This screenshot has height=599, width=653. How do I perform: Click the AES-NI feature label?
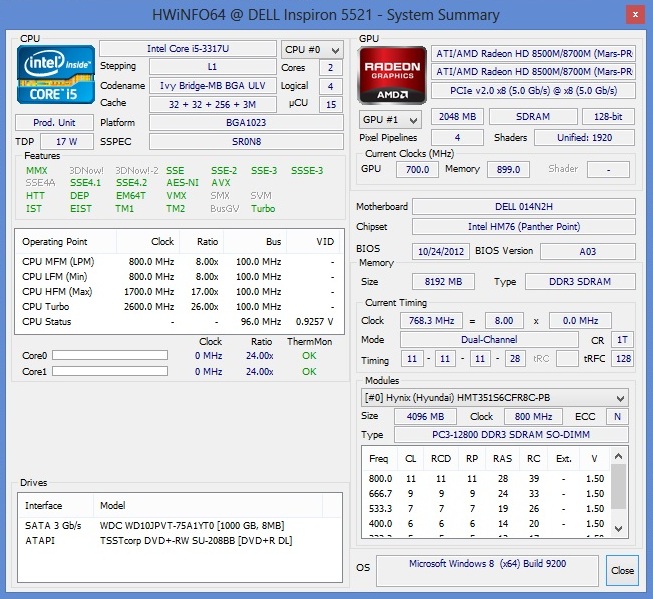[182, 183]
